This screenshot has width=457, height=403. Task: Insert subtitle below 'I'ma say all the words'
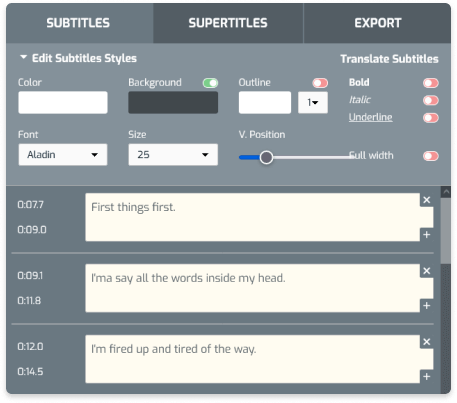[426, 306]
